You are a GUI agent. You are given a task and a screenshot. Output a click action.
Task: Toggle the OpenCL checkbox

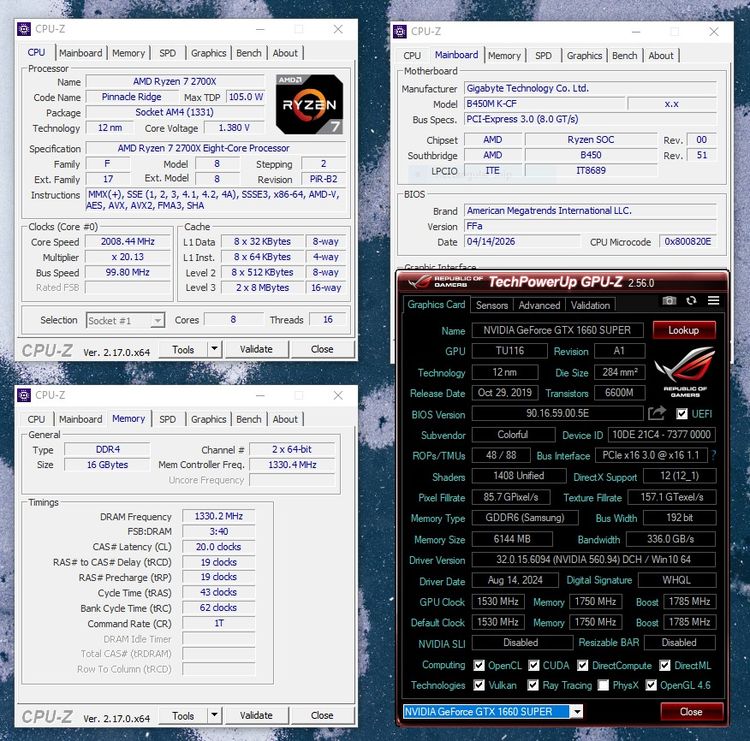click(x=478, y=665)
